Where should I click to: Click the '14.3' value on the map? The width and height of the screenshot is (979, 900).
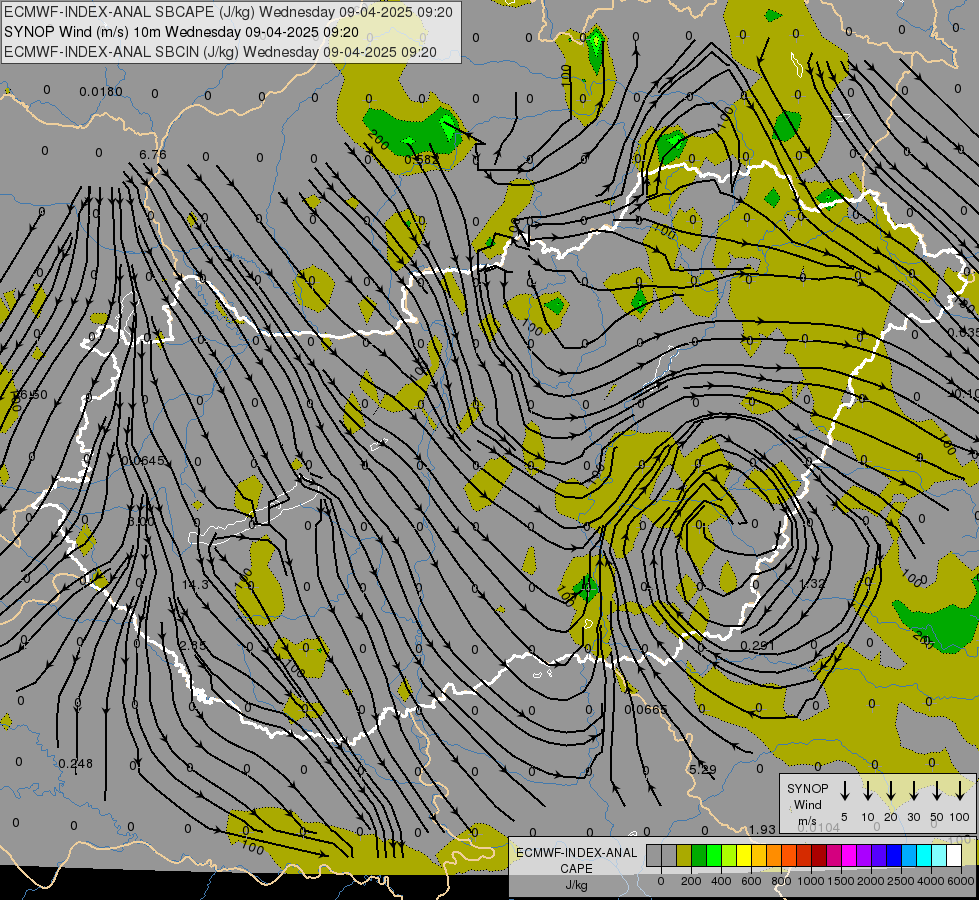(195, 585)
